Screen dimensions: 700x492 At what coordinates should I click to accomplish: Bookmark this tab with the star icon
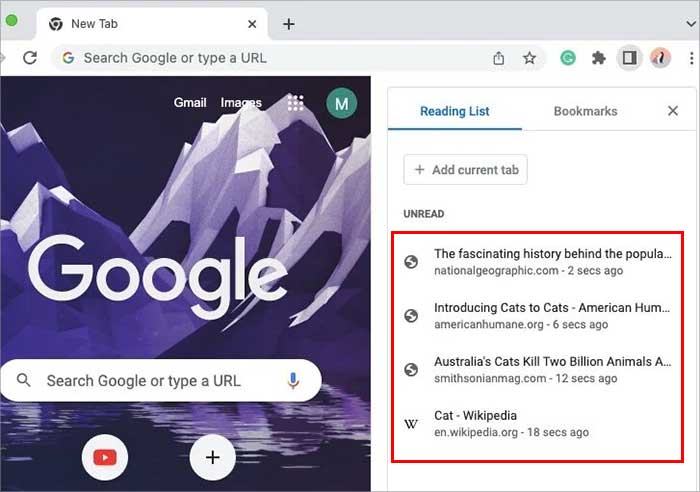tap(529, 58)
